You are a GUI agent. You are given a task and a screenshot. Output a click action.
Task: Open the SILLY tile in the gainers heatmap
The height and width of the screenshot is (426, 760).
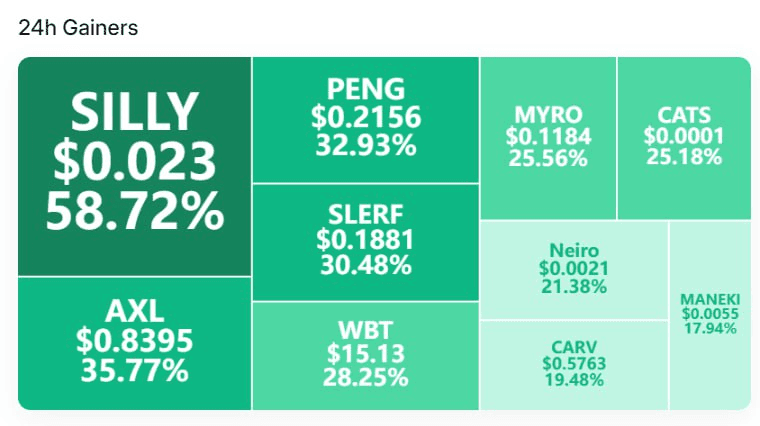pyautogui.click(x=135, y=167)
